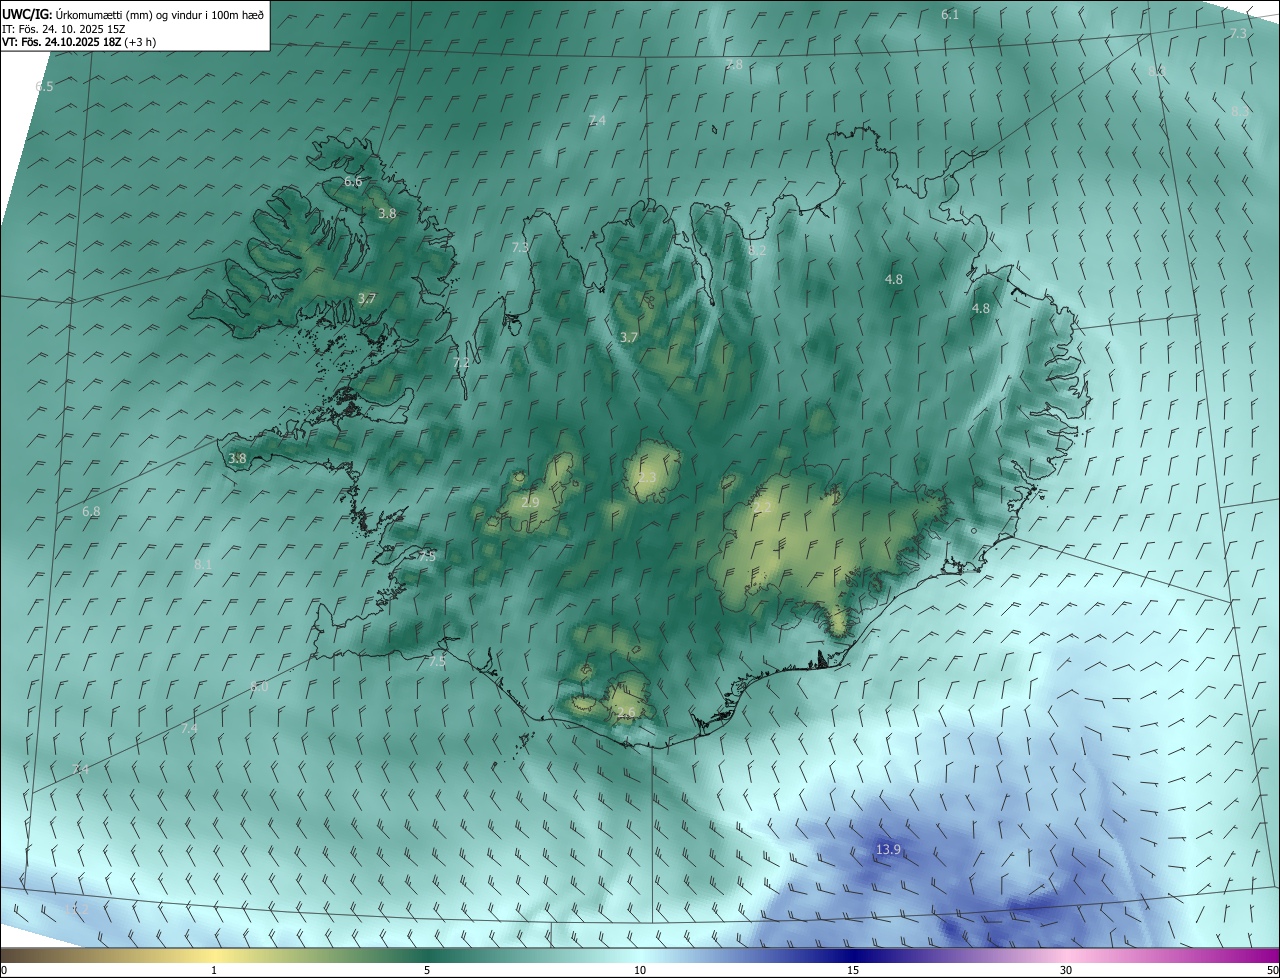Screen dimensions: 1280x978
Task: Click the 2.9 value label
Action: (x=530, y=502)
